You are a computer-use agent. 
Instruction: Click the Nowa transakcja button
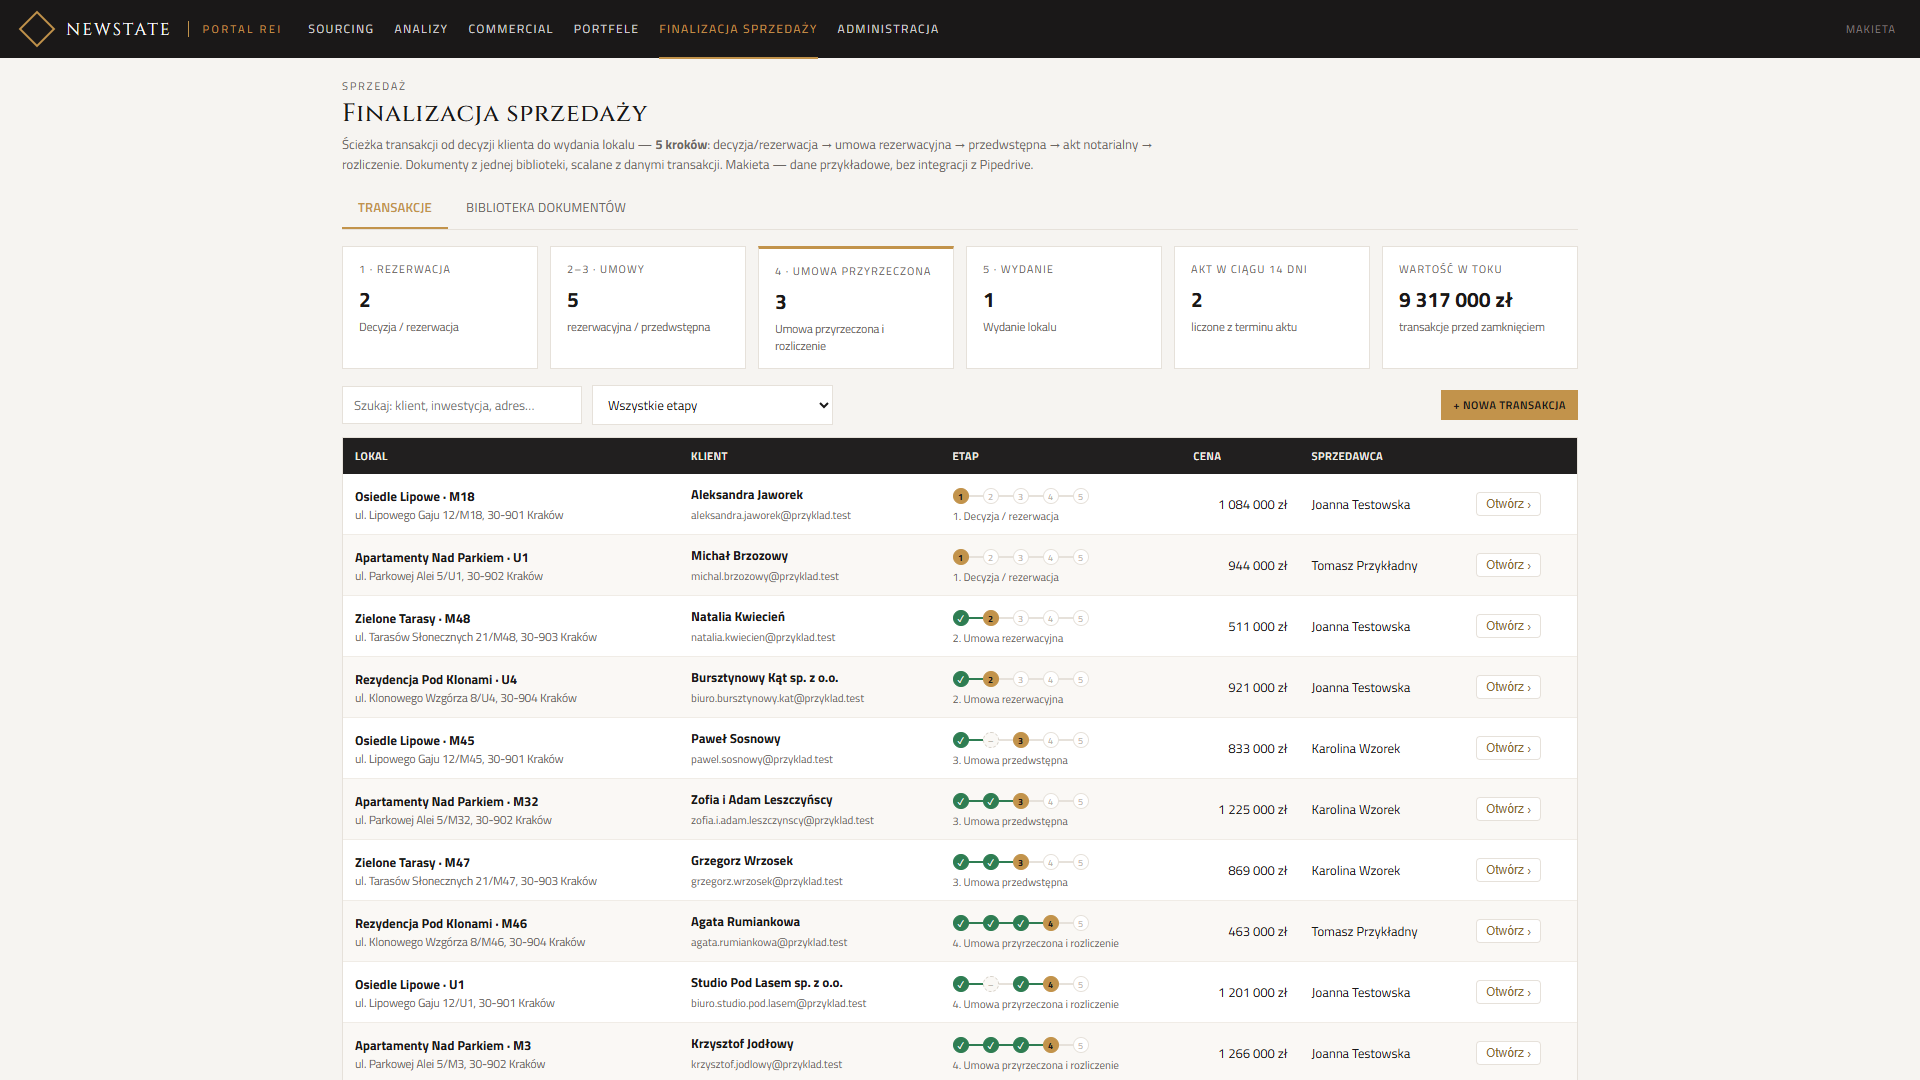click(1509, 405)
